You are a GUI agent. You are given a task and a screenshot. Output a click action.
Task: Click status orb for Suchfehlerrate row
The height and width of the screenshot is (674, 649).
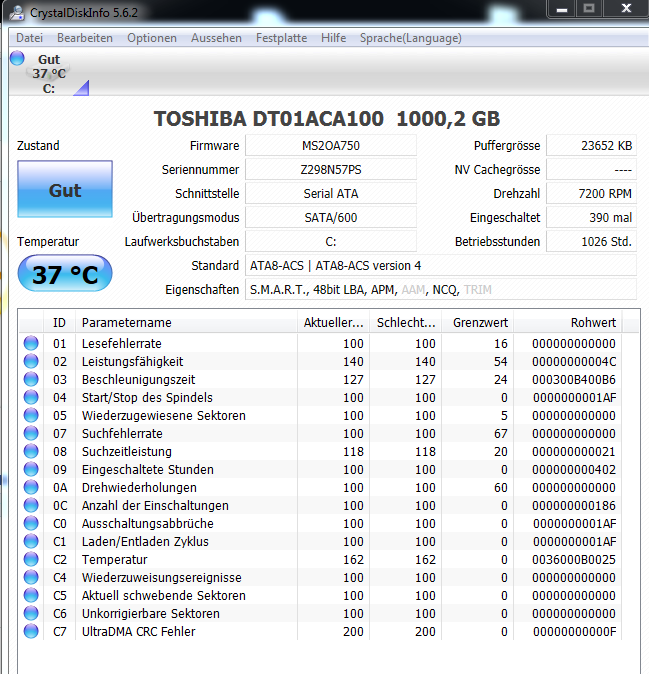(31, 433)
